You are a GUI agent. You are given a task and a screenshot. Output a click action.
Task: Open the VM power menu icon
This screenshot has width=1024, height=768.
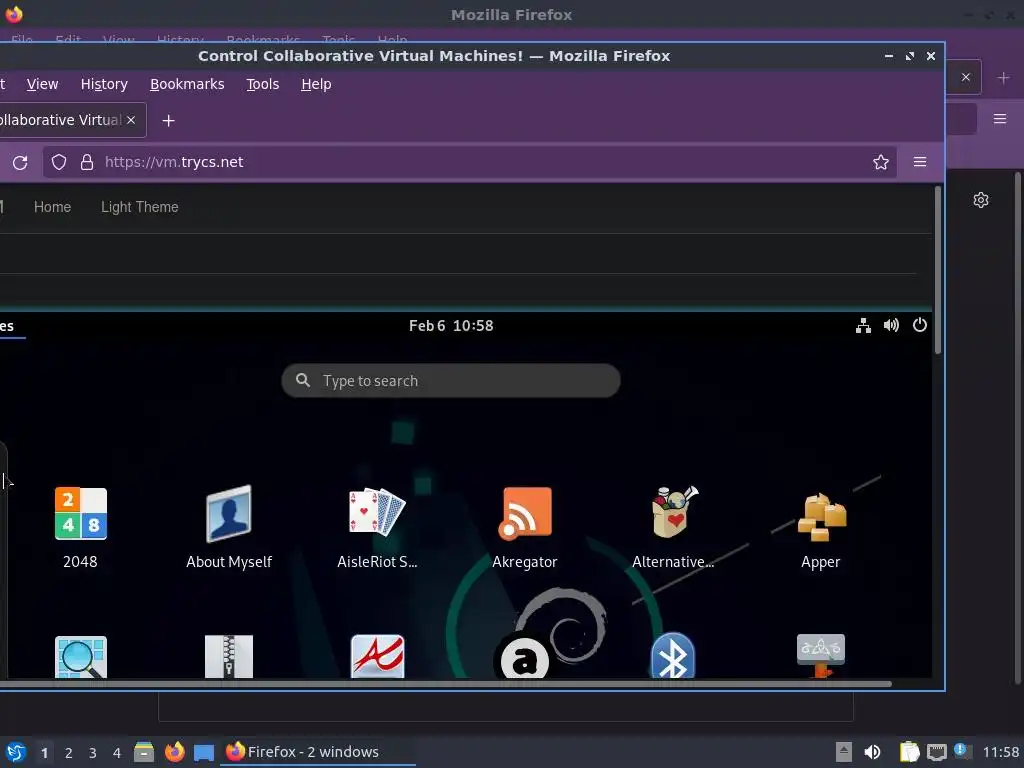tap(920, 325)
